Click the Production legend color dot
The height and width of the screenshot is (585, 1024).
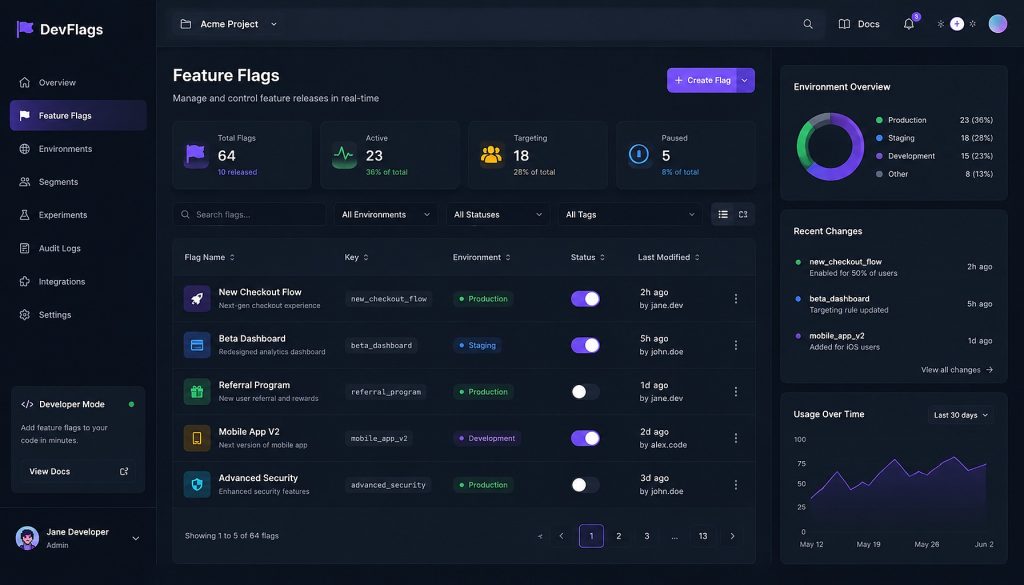click(879, 120)
